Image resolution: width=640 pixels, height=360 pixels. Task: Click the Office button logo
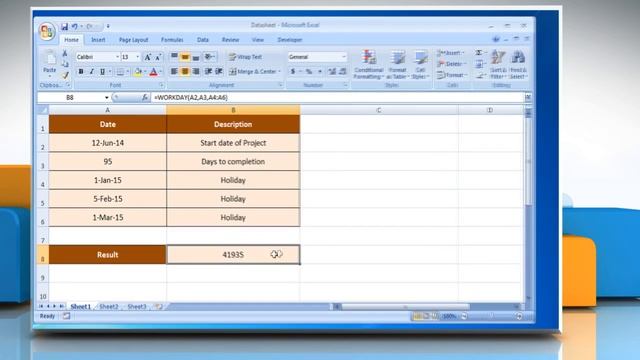47,31
